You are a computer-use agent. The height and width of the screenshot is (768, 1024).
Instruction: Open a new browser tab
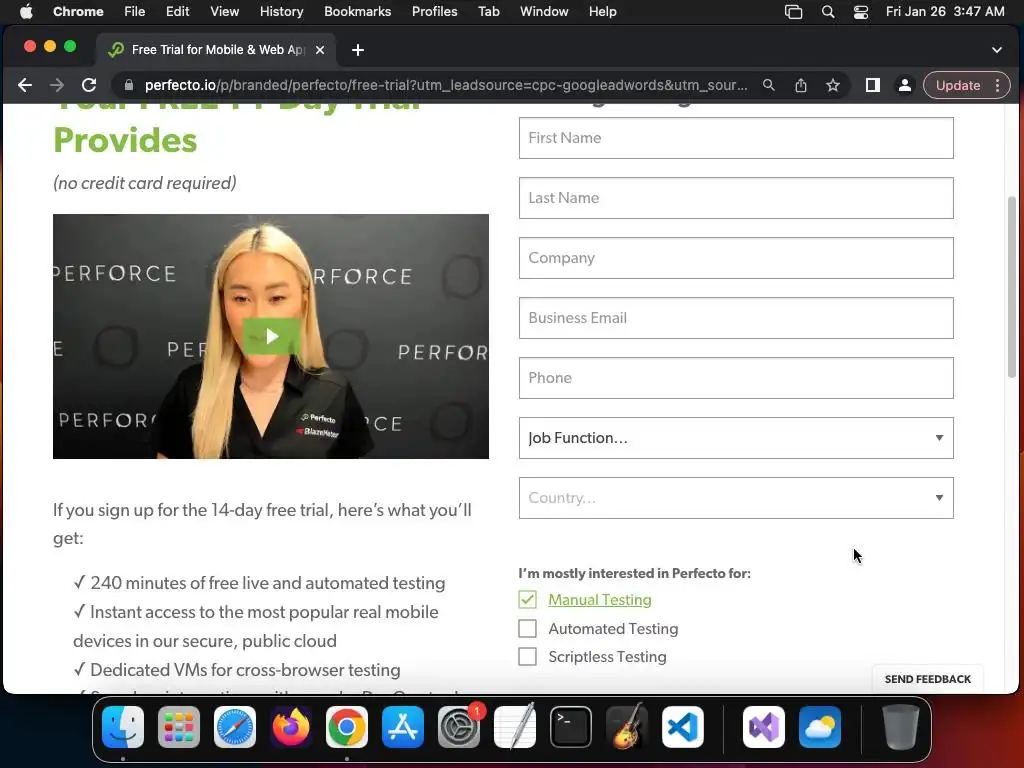[357, 50]
